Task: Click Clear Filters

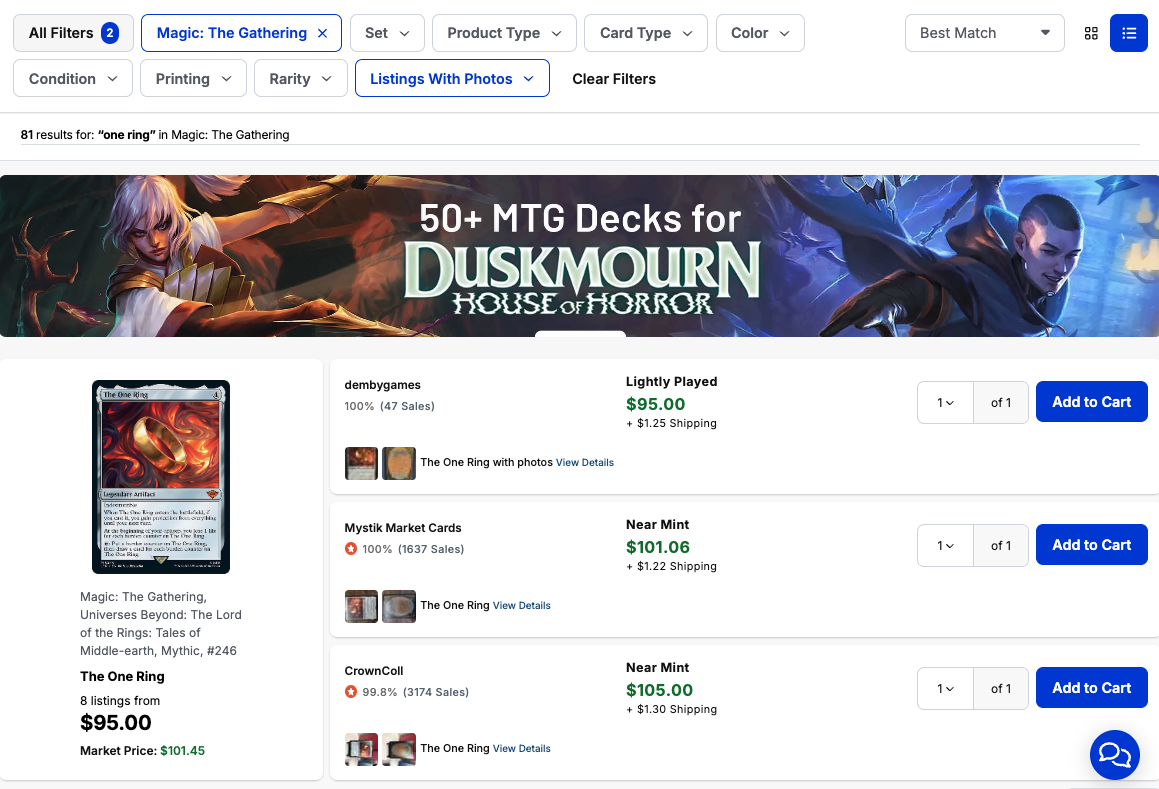Action: 614,79
